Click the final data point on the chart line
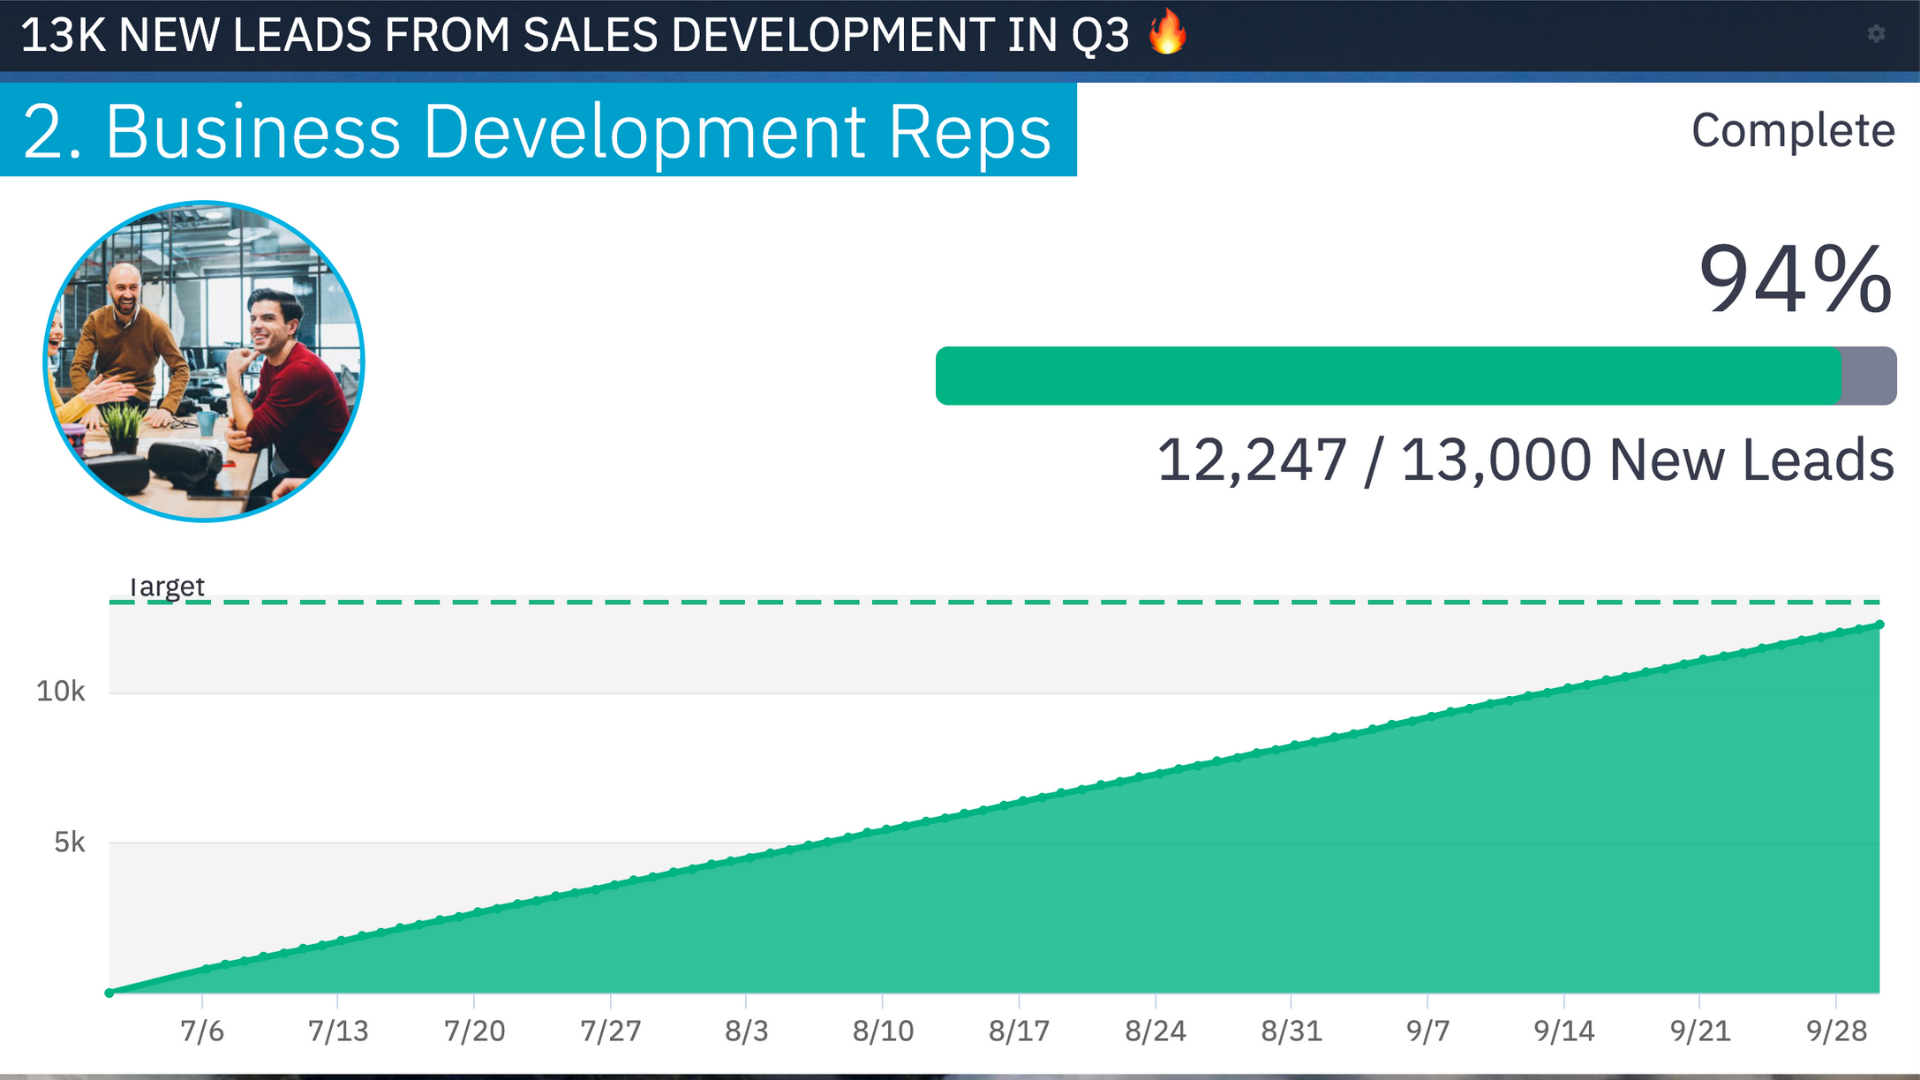 pyautogui.click(x=1880, y=625)
